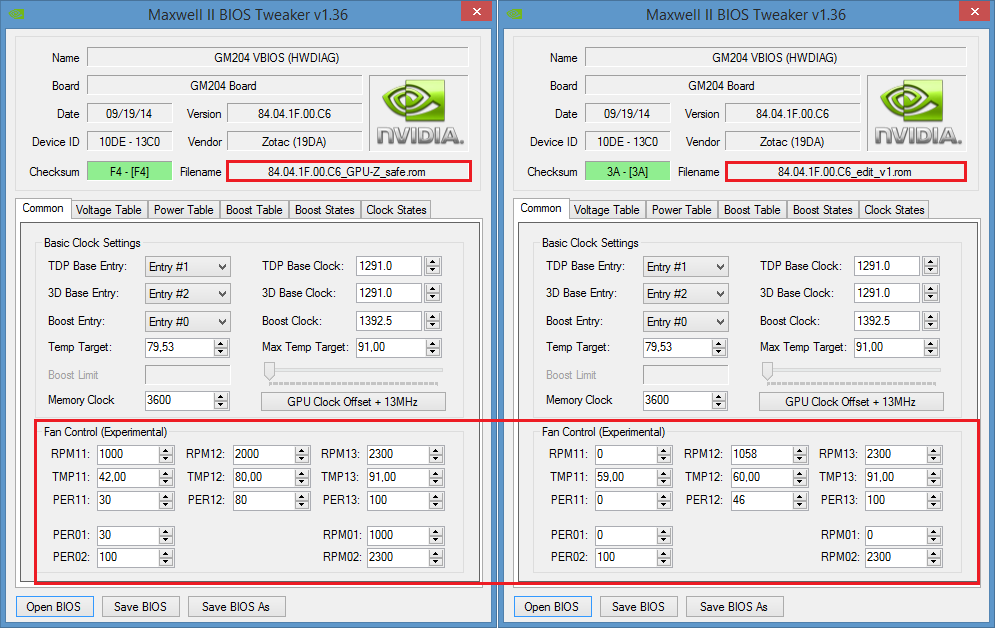
Task: Click Memory Clock field in left window
Action: [x=180, y=400]
